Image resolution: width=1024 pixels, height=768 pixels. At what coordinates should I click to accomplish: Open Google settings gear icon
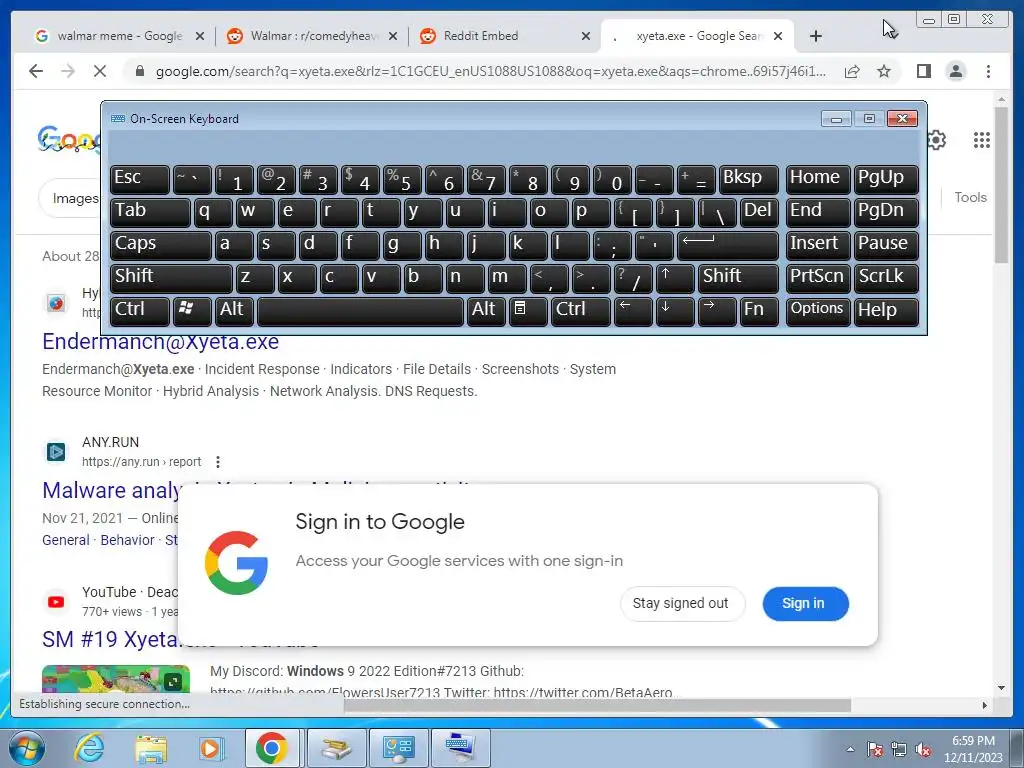[937, 140]
